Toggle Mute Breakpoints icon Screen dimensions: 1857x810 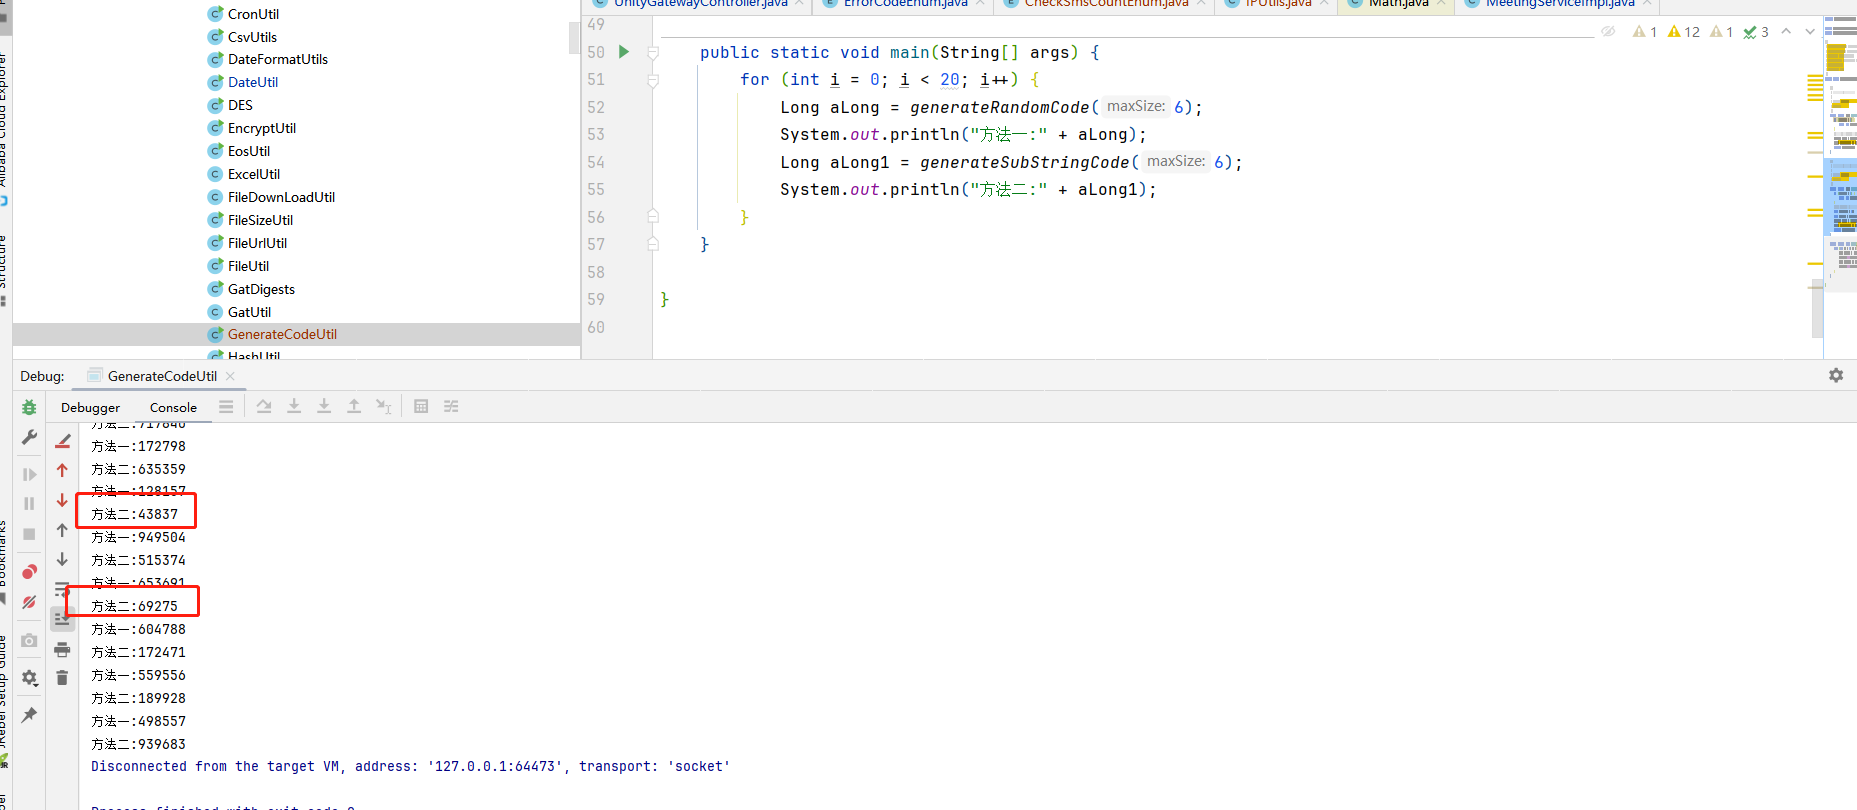point(29,602)
